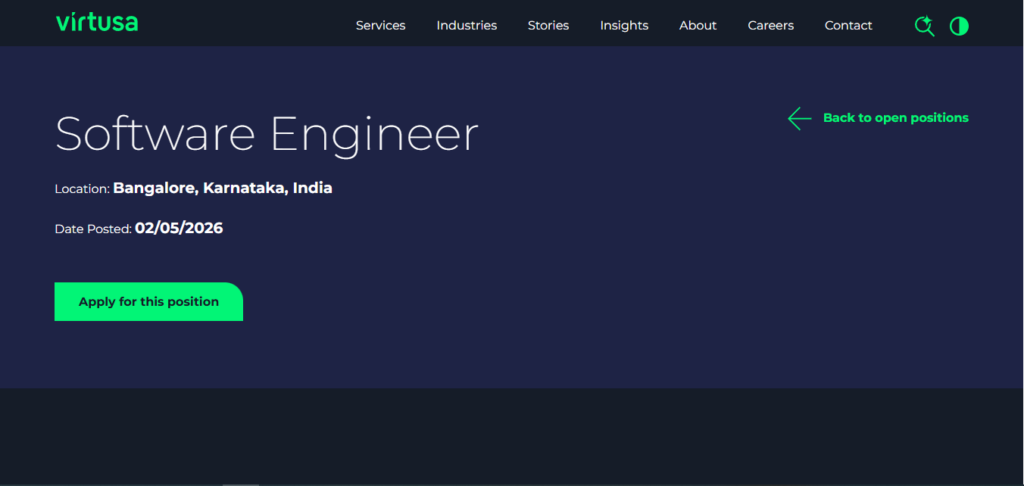Click the horizontal scrollbar thumb at bottom
The image size is (1024, 486).
pos(241,485)
